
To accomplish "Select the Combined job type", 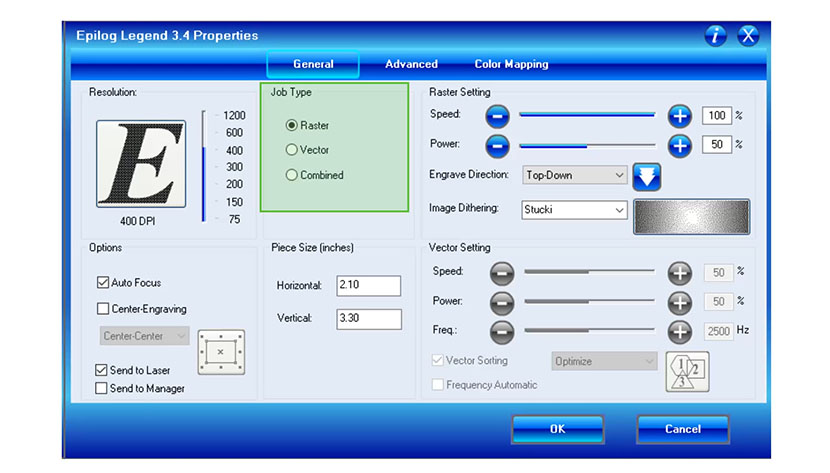I will point(292,175).
